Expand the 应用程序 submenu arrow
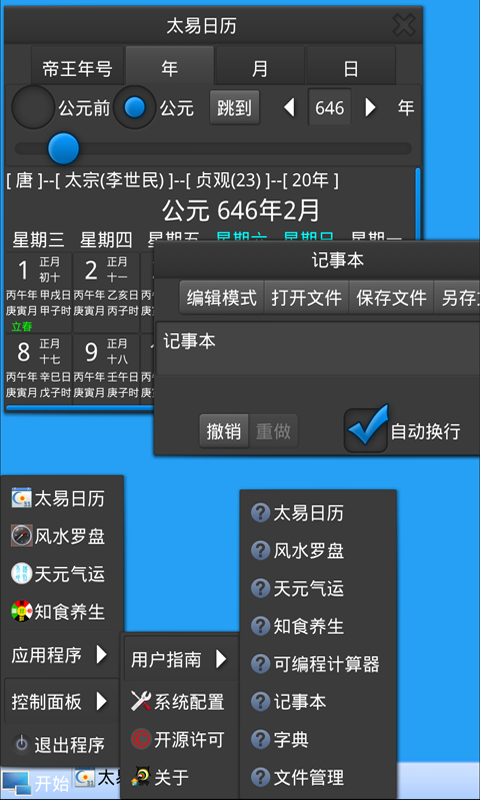This screenshot has height=800, width=480. pyautogui.click(x=102, y=655)
